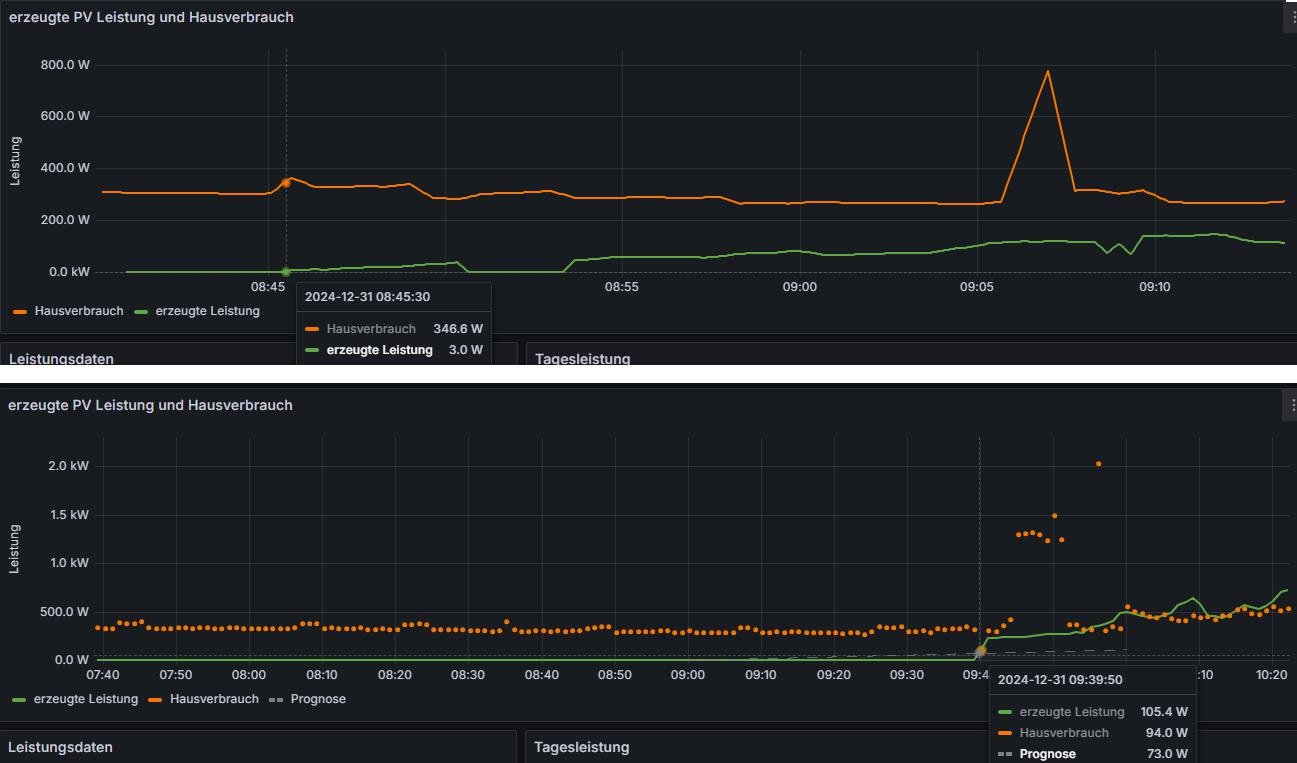Open the Tagesleistung panel header under lower chart
1297x763 pixels.
click(x=582, y=746)
